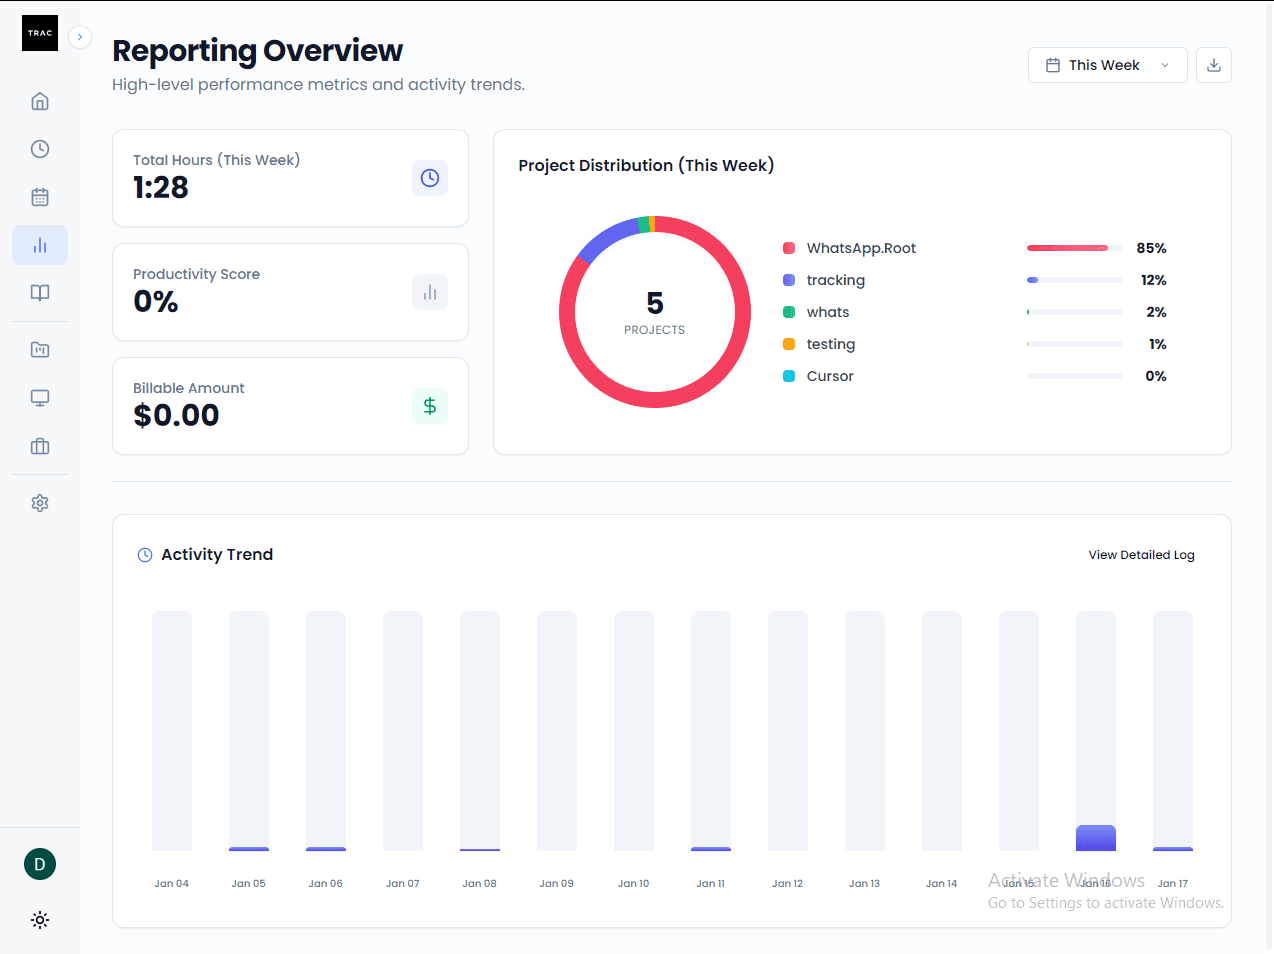Screen dimensions: 1274x954
Task: Open the This Week date range dropdown
Action: coord(1107,65)
